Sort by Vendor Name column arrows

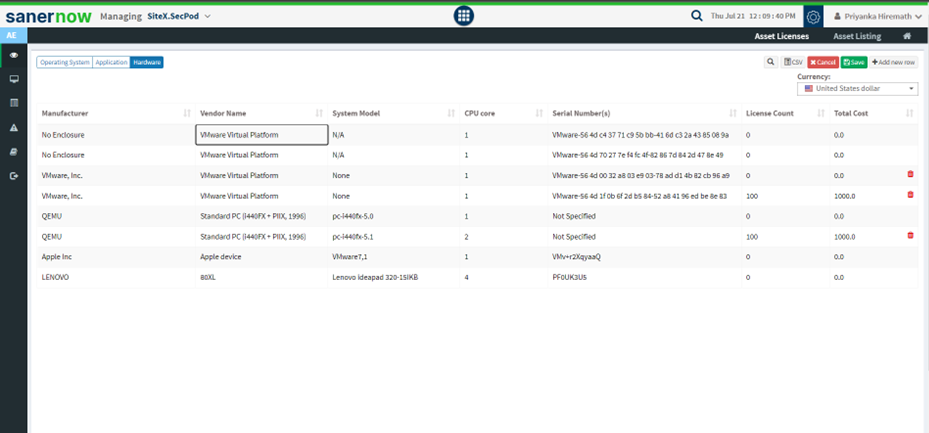[x=319, y=113]
